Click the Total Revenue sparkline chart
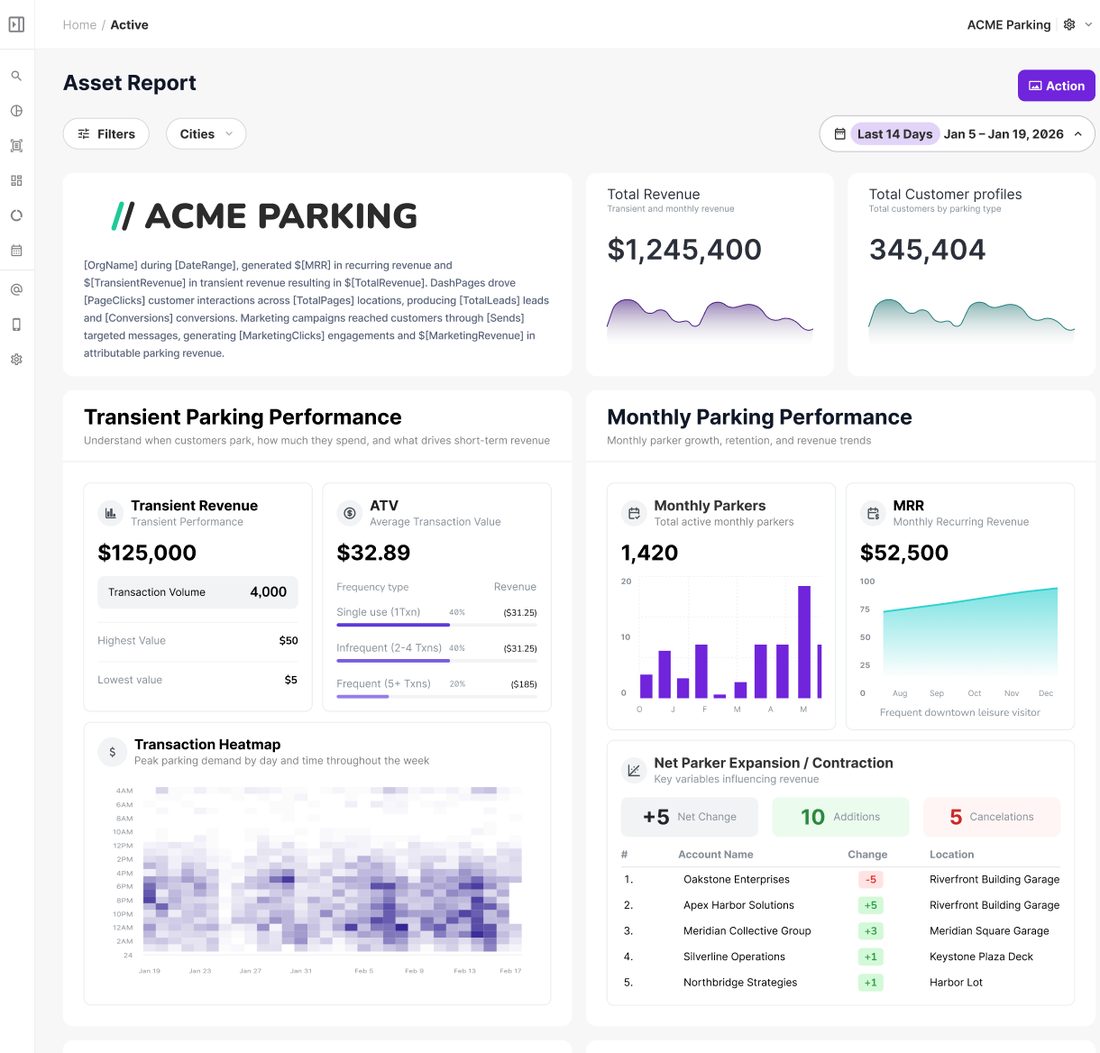 point(709,319)
